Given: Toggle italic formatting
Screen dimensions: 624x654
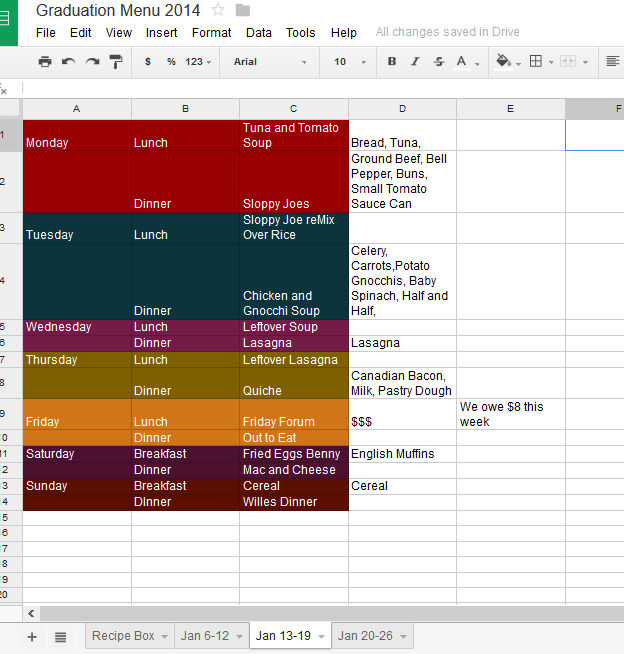Looking at the screenshot, I should (415, 61).
